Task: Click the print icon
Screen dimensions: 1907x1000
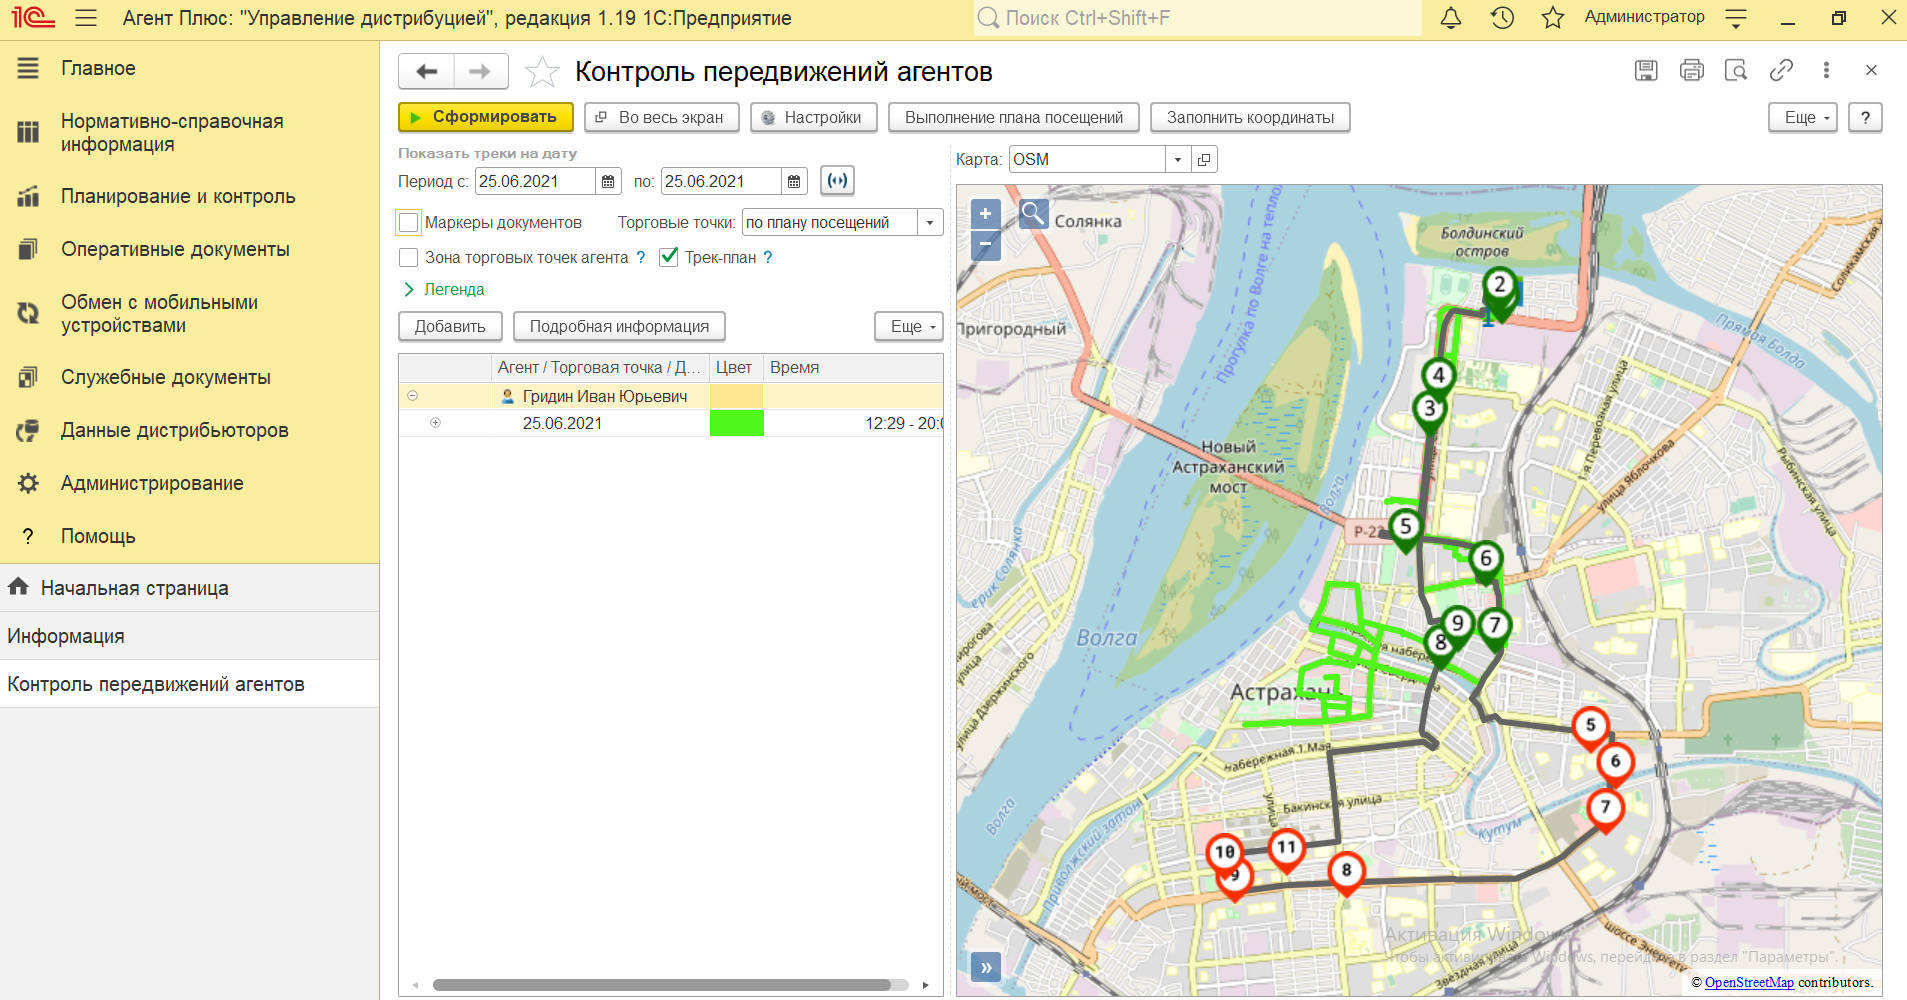Action: tap(1692, 70)
